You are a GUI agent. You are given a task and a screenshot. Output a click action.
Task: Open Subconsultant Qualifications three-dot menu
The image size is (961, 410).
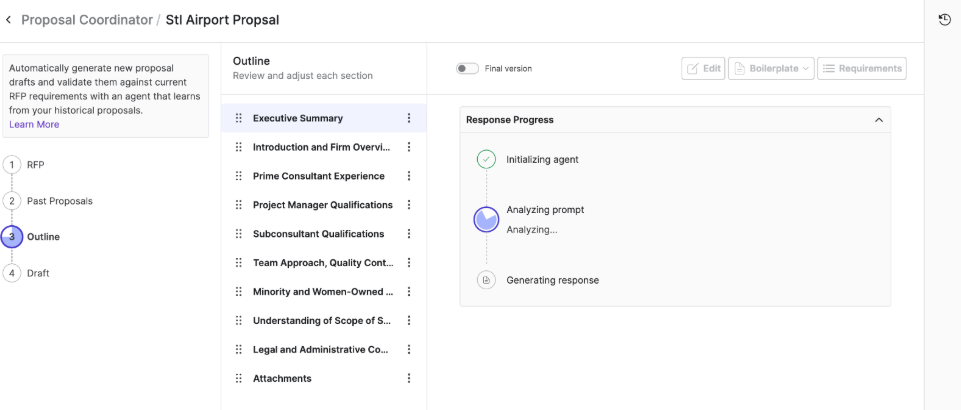(409, 234)
